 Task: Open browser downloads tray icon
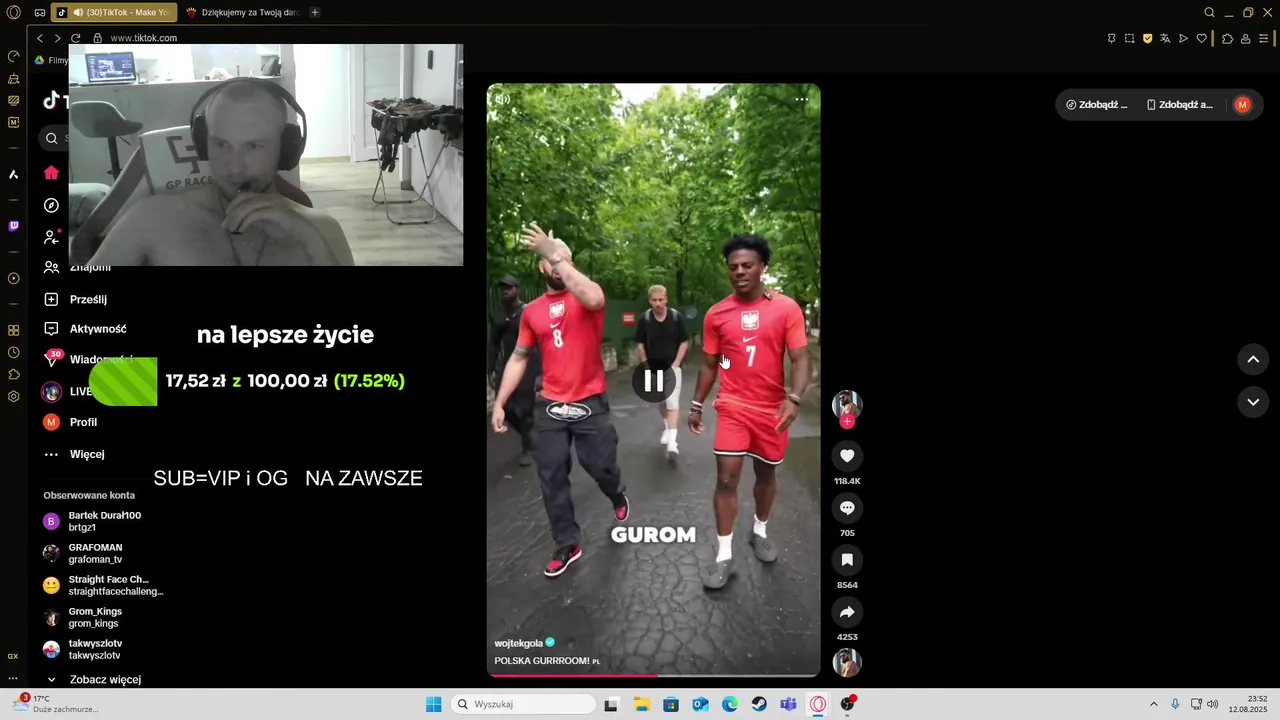coord(1246,38)
